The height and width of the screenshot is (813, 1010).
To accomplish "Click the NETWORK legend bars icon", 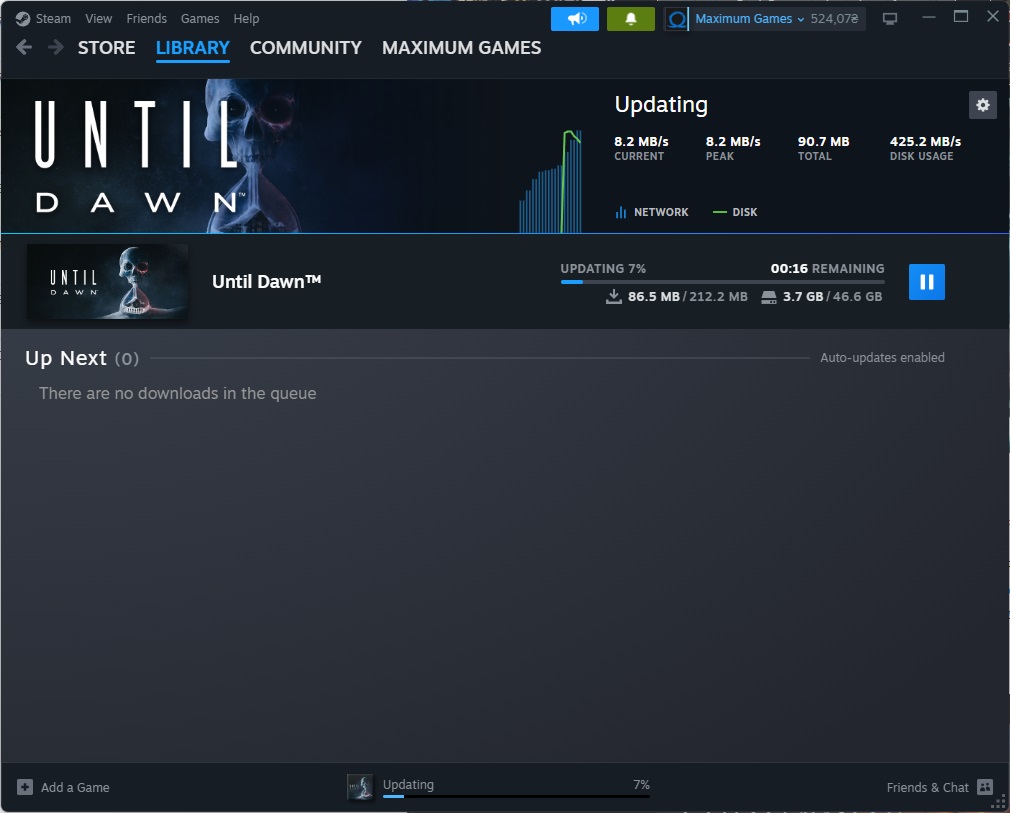I will point(620,212).
